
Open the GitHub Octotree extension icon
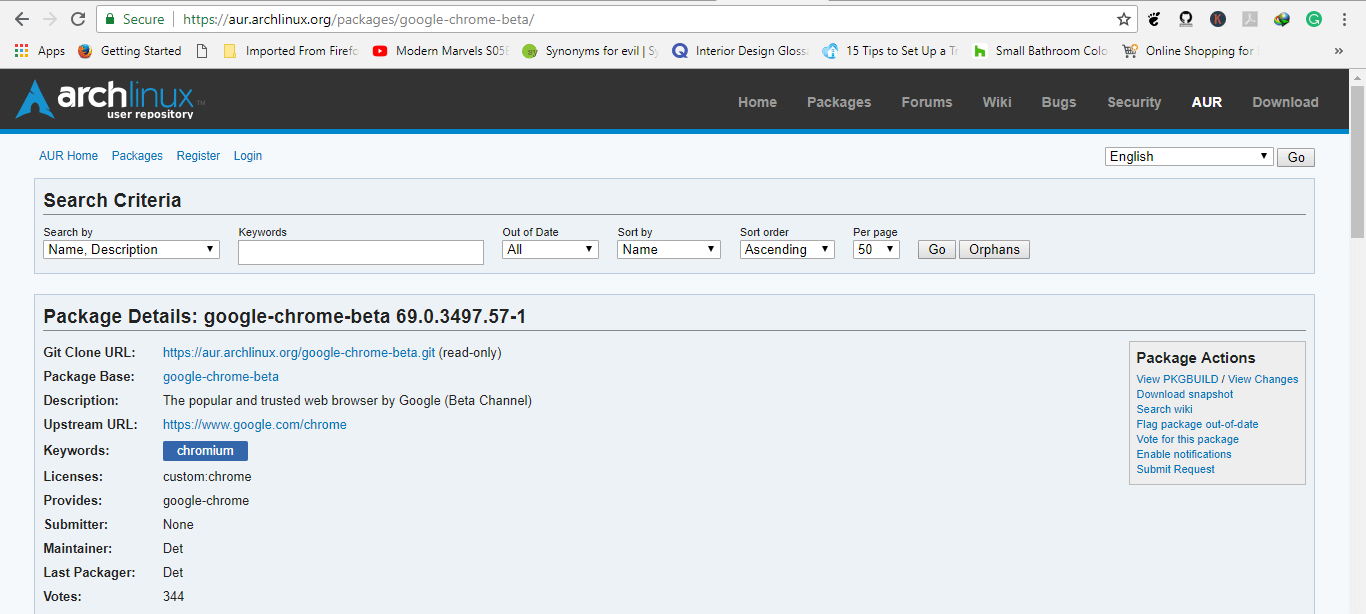coord(1185,19)
